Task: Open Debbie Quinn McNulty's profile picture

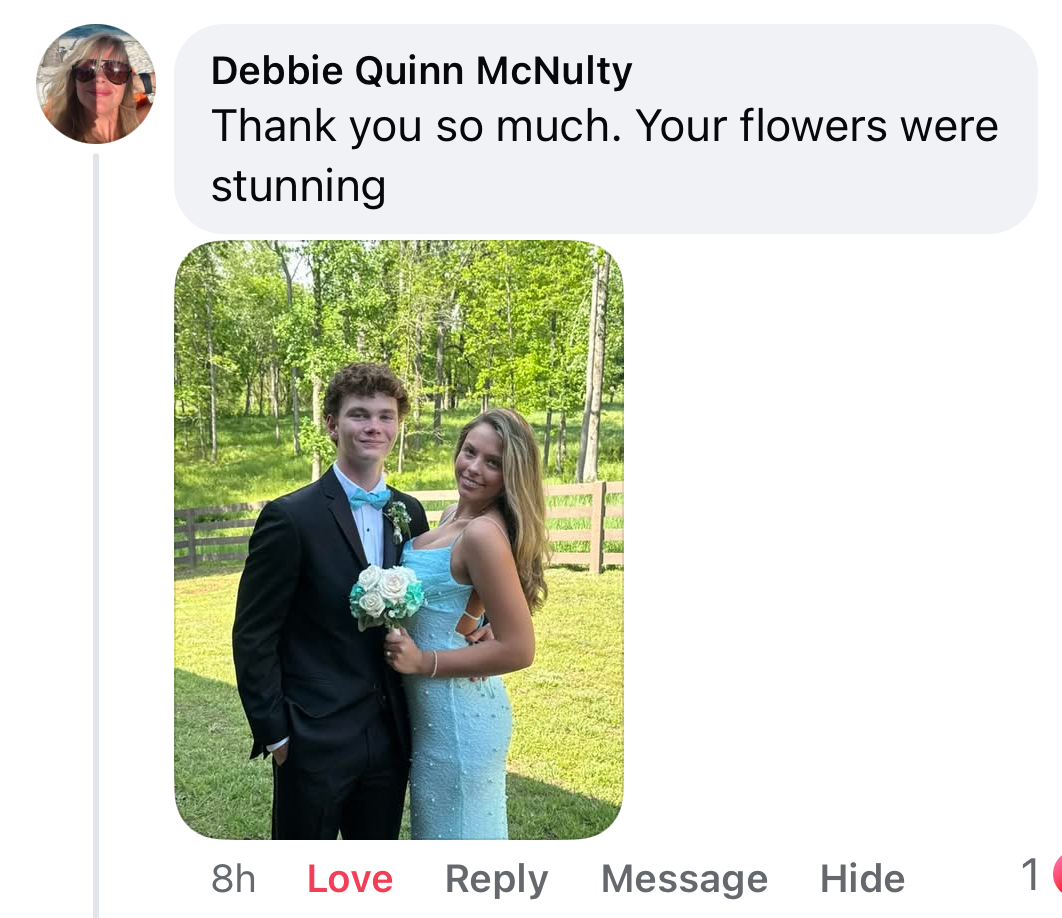Action: 96,84
